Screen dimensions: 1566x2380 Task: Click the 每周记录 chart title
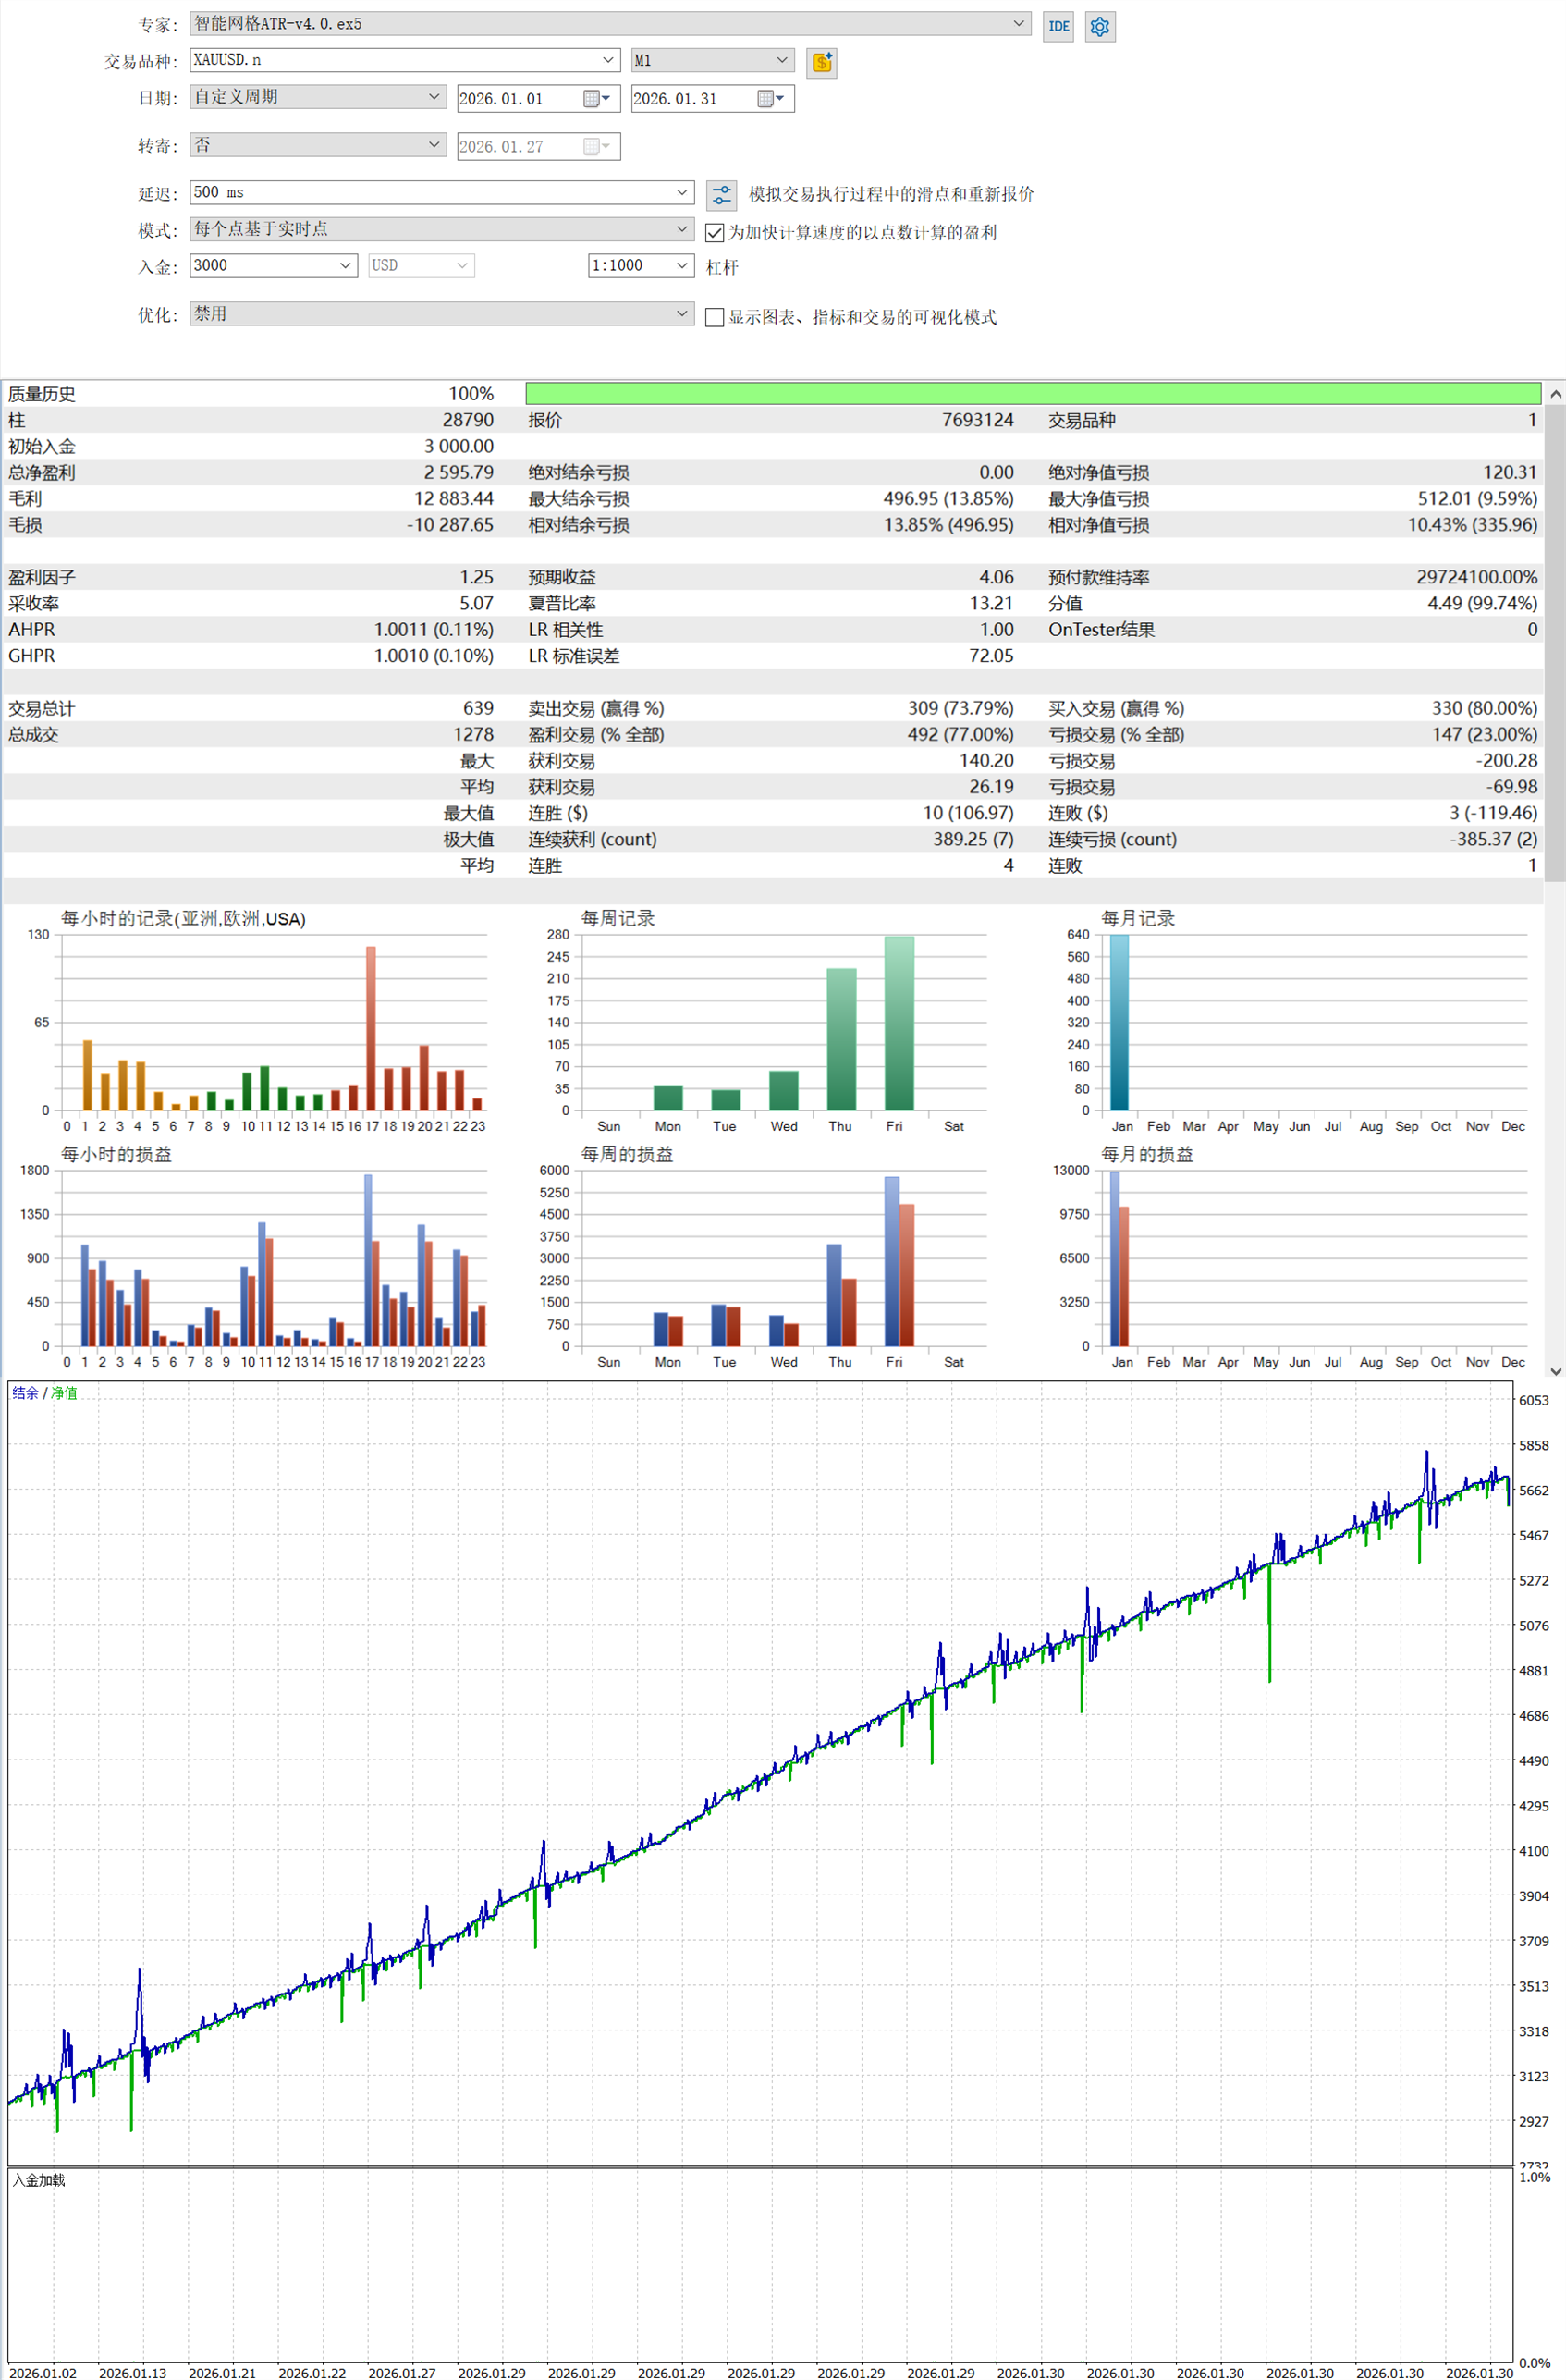pyautogui.click(x=618, y=918)
